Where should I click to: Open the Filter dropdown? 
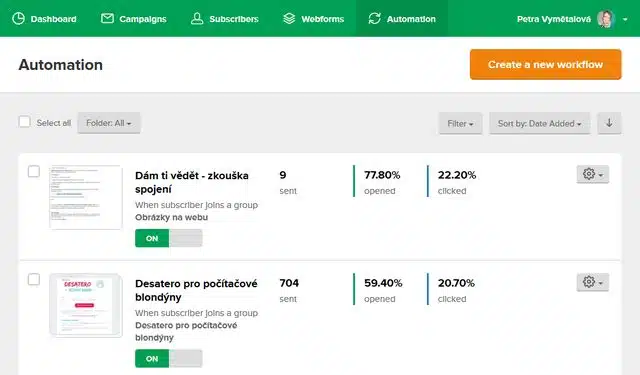click(460, 123)
